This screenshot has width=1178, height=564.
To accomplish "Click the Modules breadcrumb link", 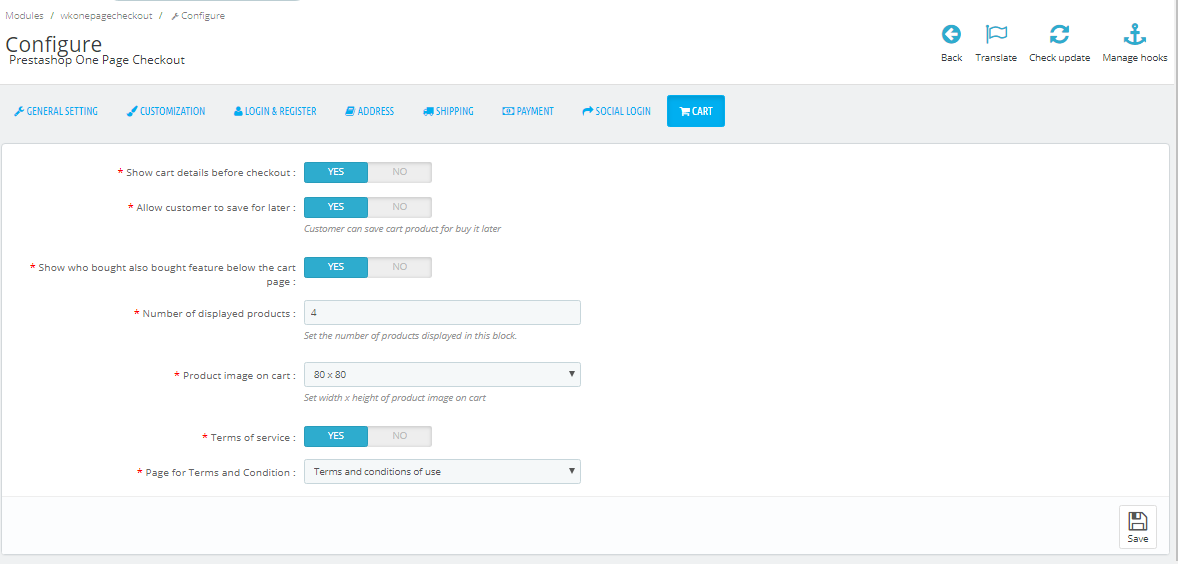I will (x=24, y=15).
